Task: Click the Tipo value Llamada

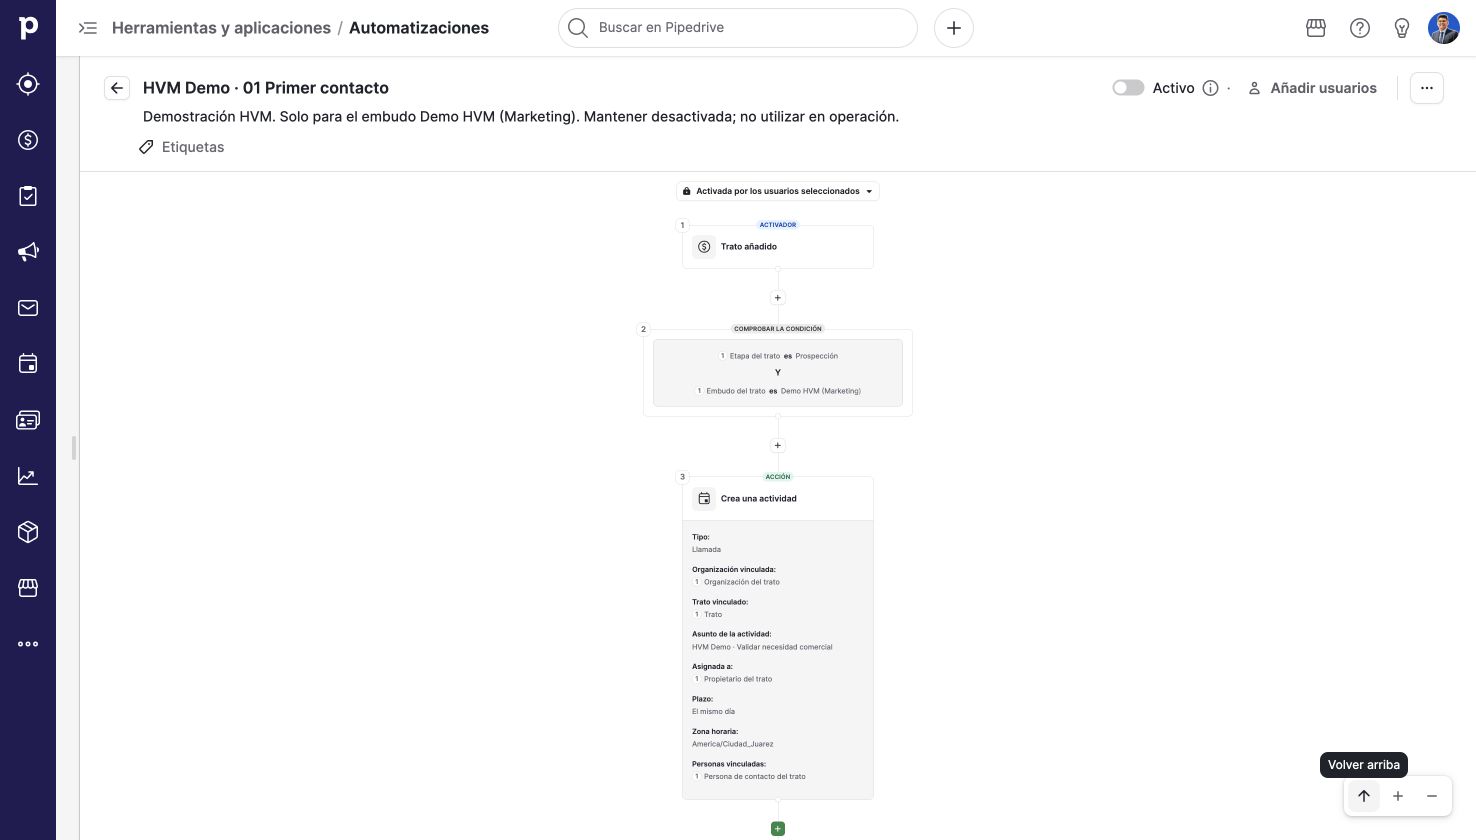Action: coord(706,550)
